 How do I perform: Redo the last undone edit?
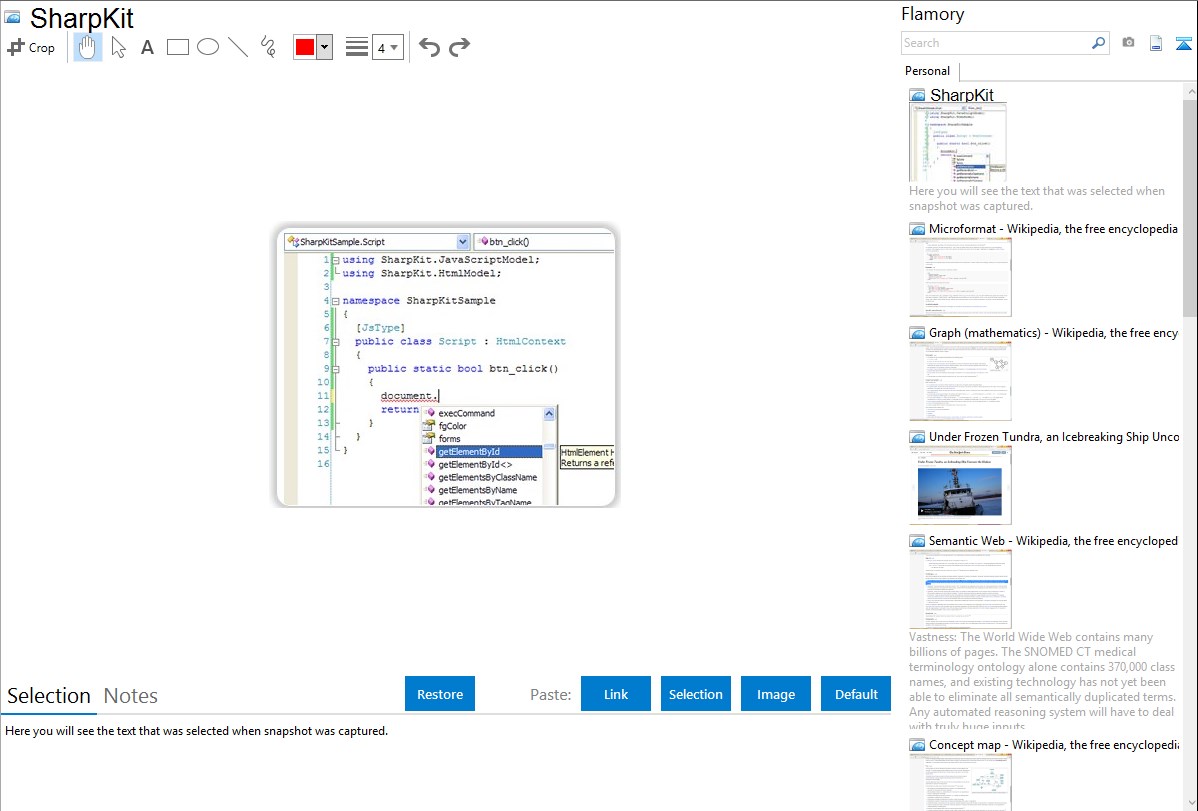[459, 47]
